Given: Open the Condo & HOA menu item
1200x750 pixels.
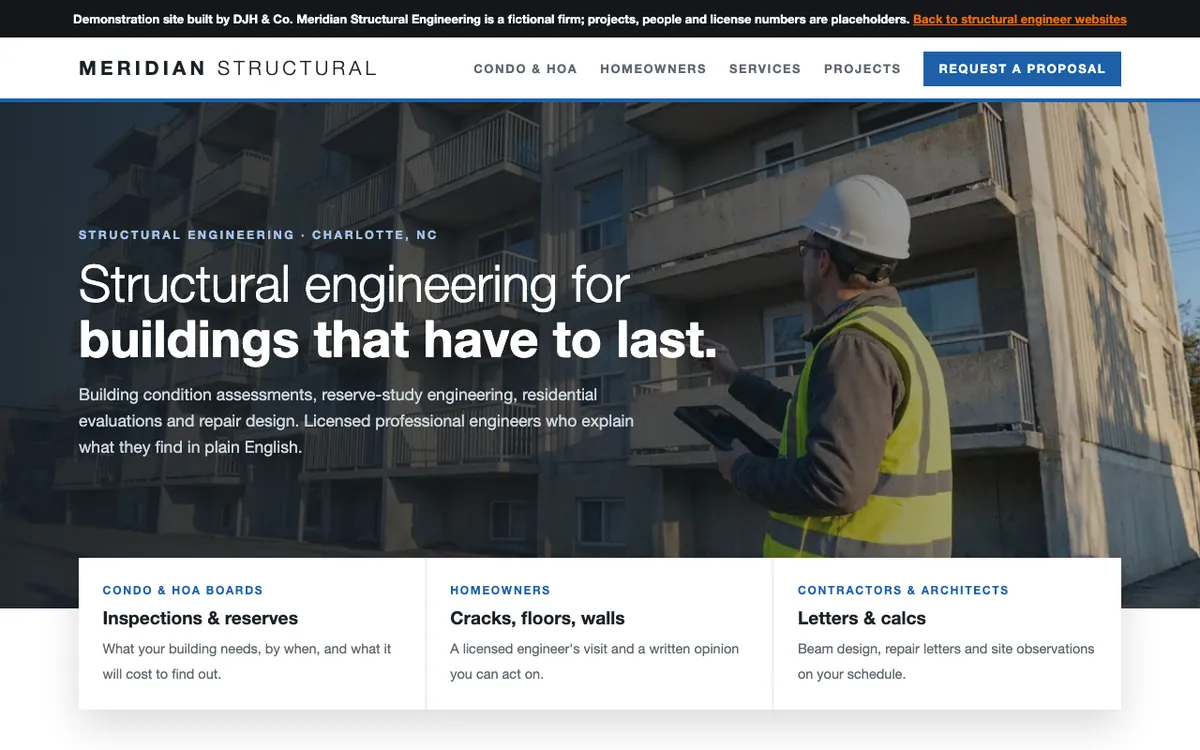Looking at the screenshot, I should click(x=525, y=69).
